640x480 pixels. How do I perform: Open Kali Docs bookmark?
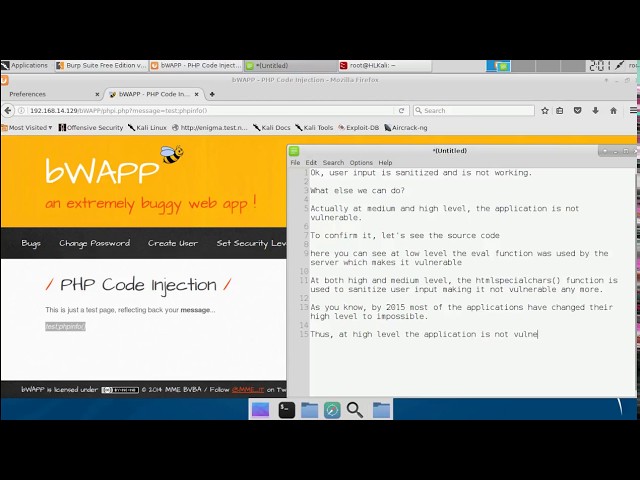pos(272,128)
